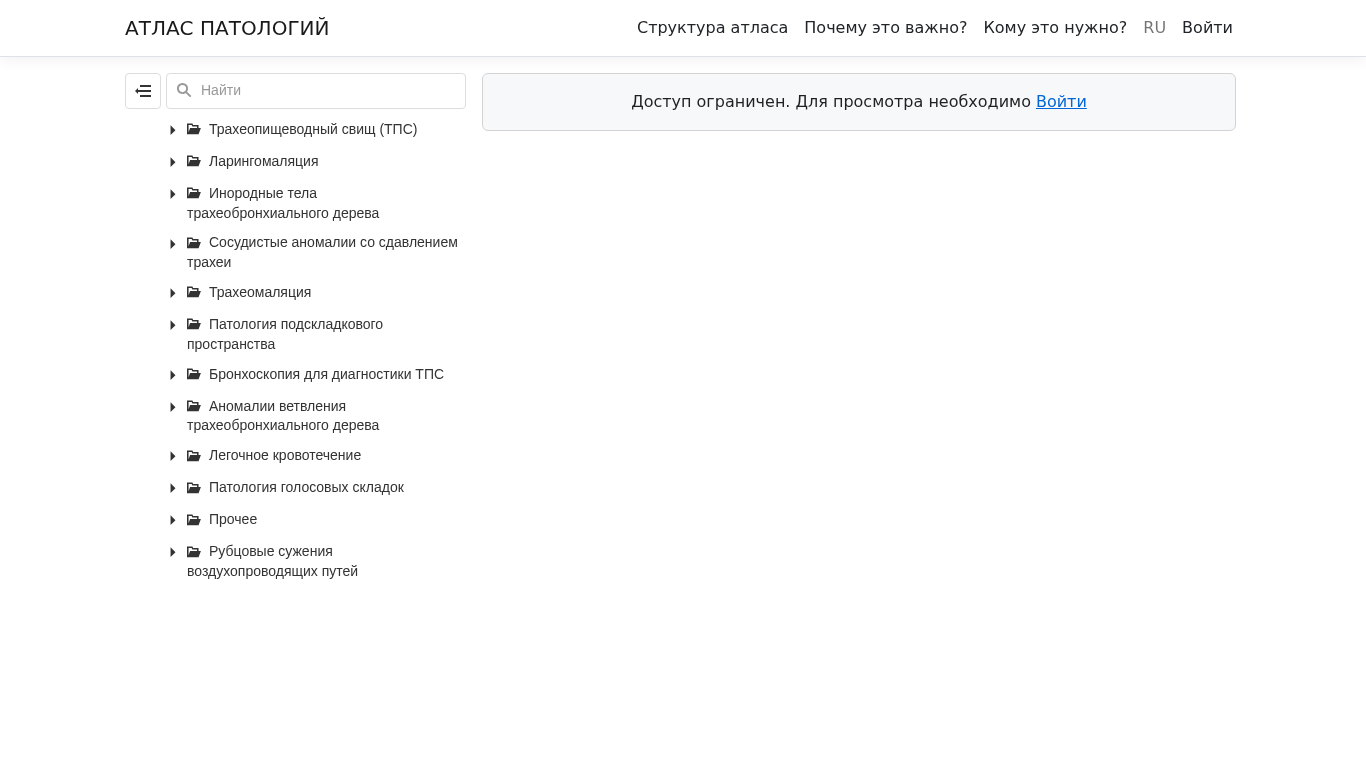The height and width of the screenshot is (768, 1366).
Task: Expand Трахеопищеводный свищ (ТПС) arrow
Action: (173, 130)
